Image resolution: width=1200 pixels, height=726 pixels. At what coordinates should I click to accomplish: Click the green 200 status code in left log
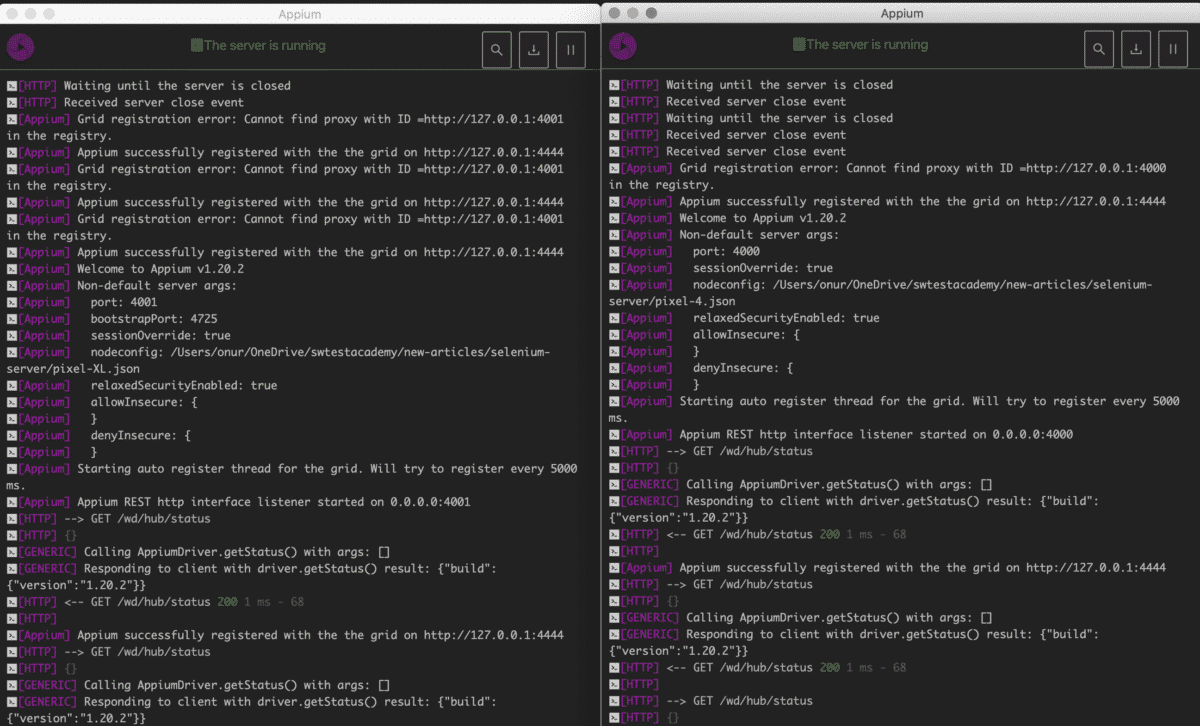[x=230, y=601]
